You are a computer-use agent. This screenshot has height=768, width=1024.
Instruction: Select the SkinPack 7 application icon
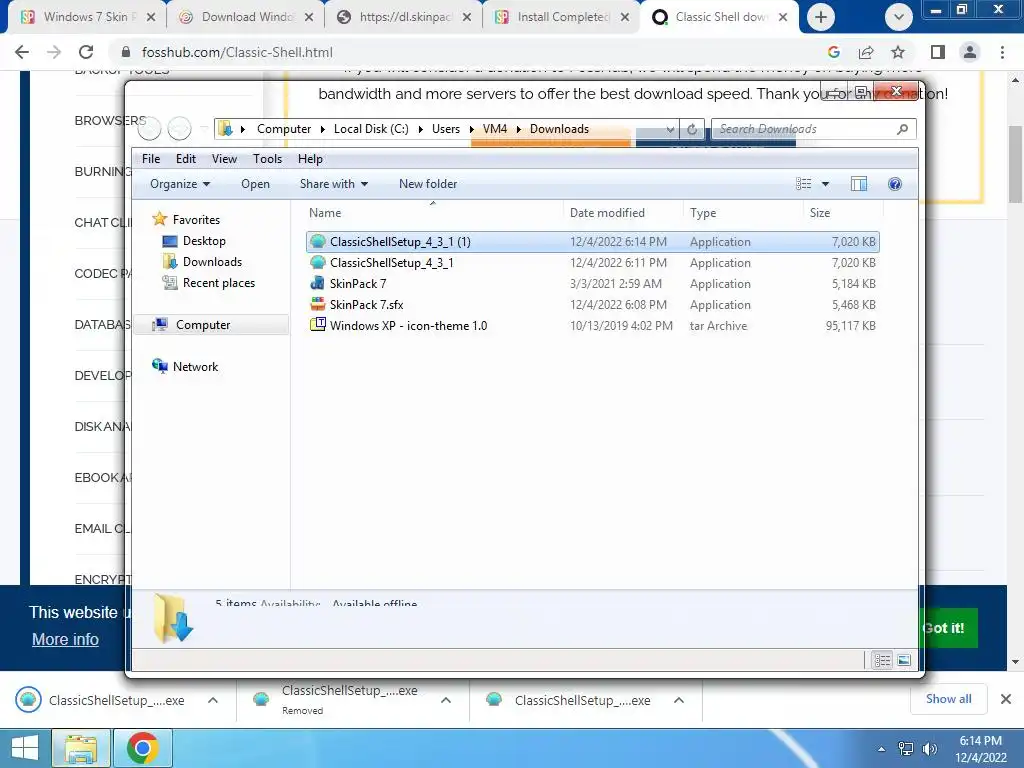(317, 283)
